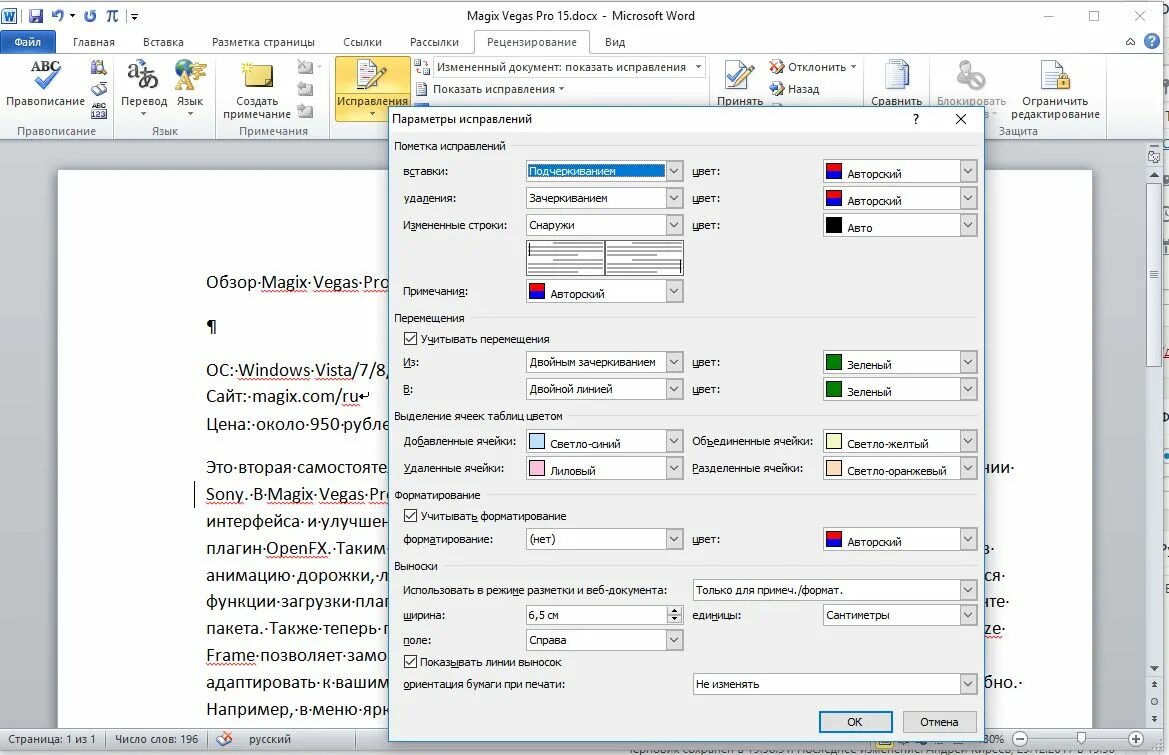Open Restrict Editing (Ограничить редактирование)
1169x755 pixels.
(x=1055, y=89)
